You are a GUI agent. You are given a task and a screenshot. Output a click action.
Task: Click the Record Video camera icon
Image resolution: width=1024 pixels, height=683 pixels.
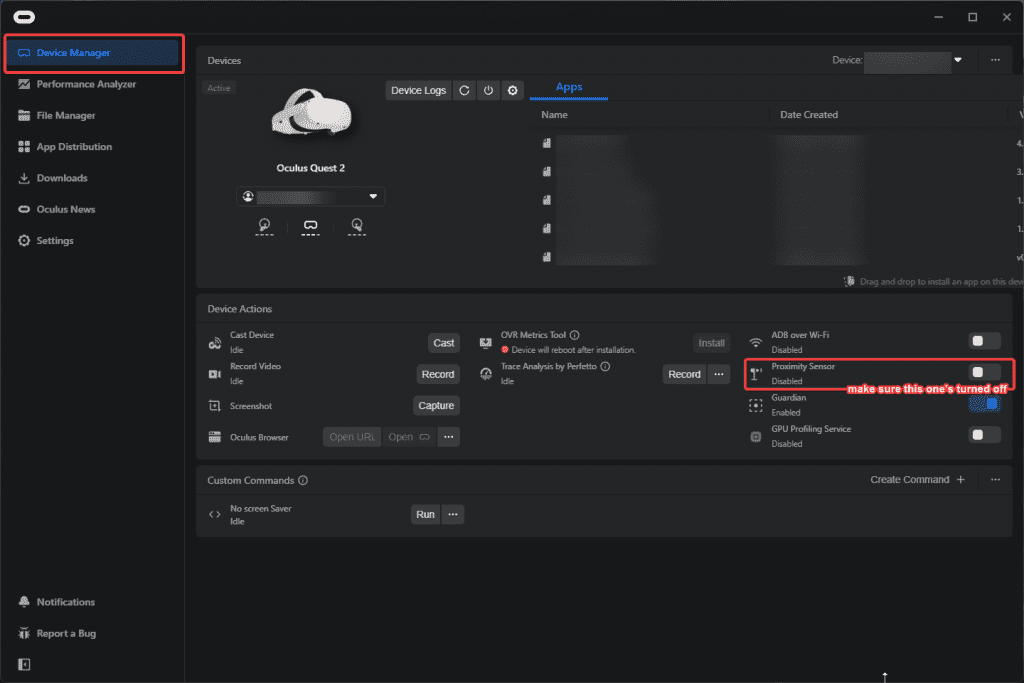214,375
